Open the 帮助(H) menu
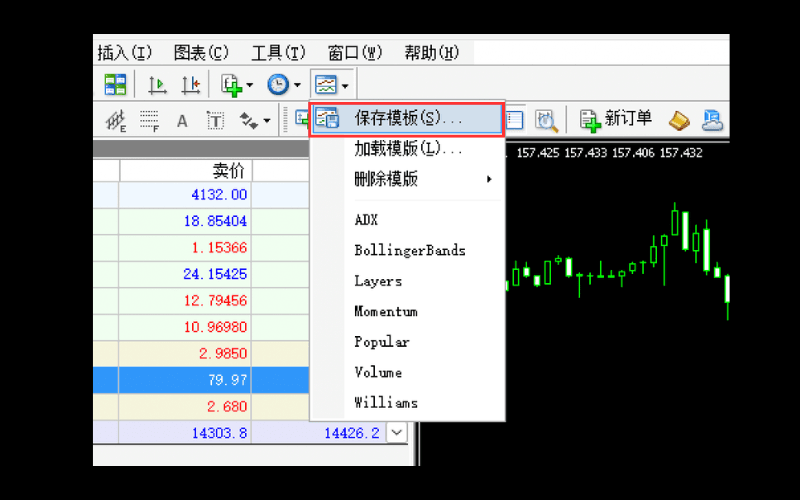Screen dimensions: 800x500 click(432, 52)
